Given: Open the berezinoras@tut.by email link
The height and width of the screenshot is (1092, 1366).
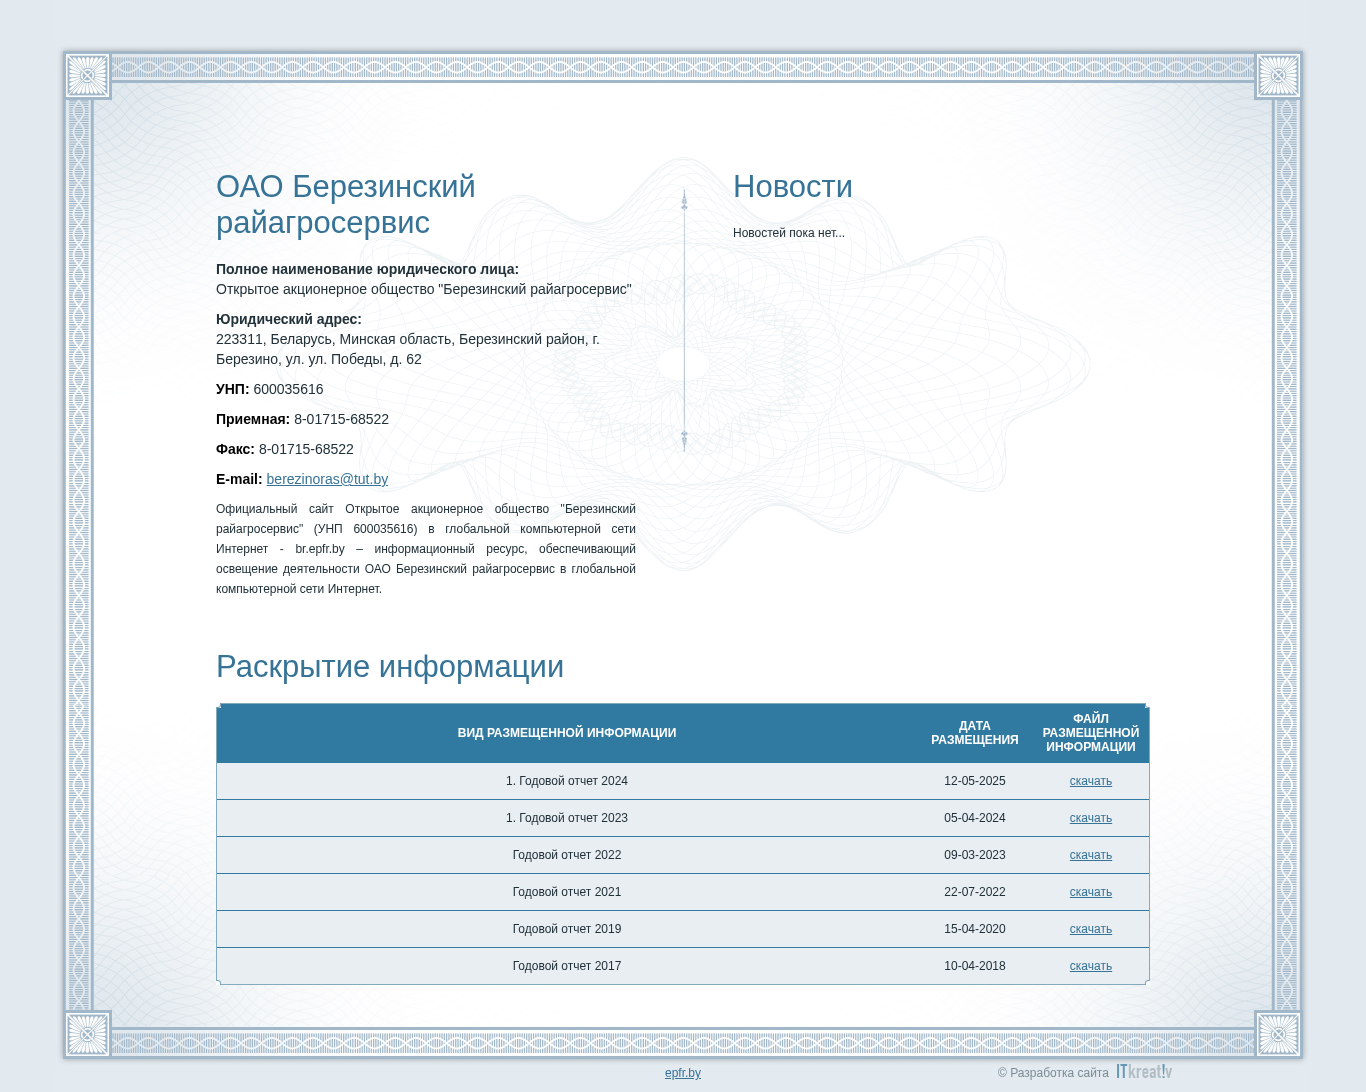Looking at the screenshot, I should (327, 479).
